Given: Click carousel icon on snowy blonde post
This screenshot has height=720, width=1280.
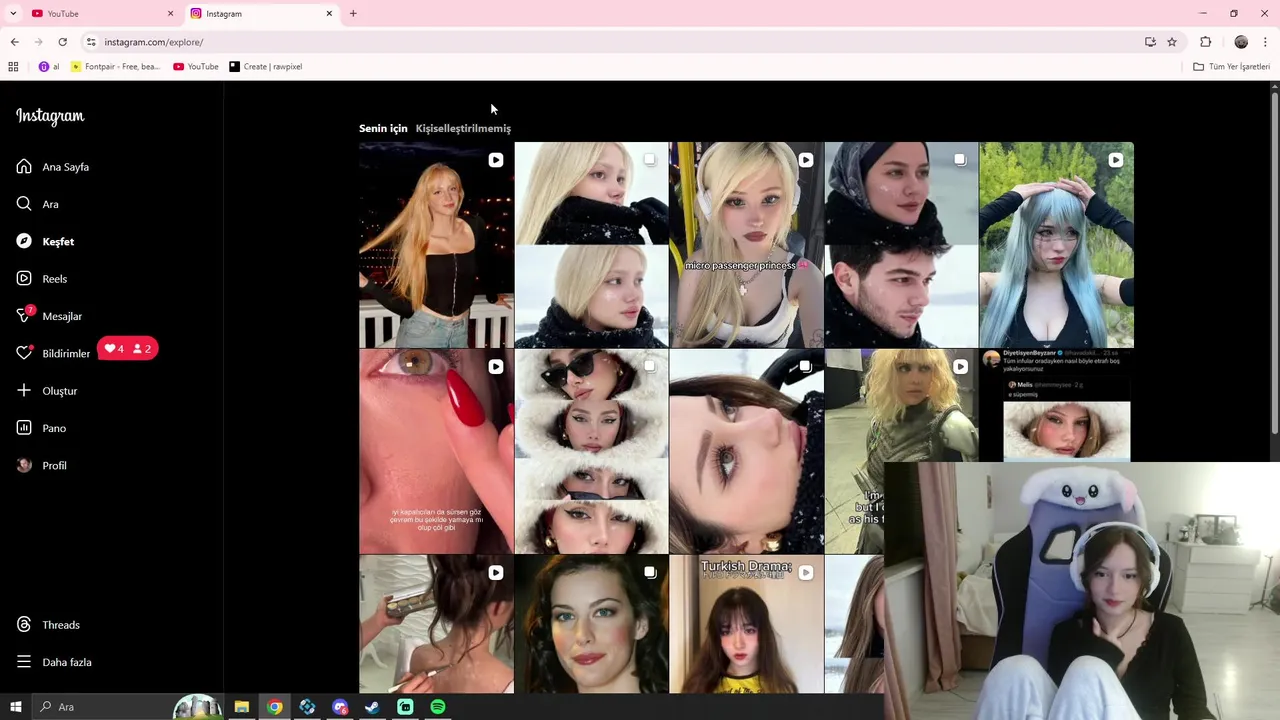Looking at the screenshot, I should pyautogui.click(x=650, y=160).
